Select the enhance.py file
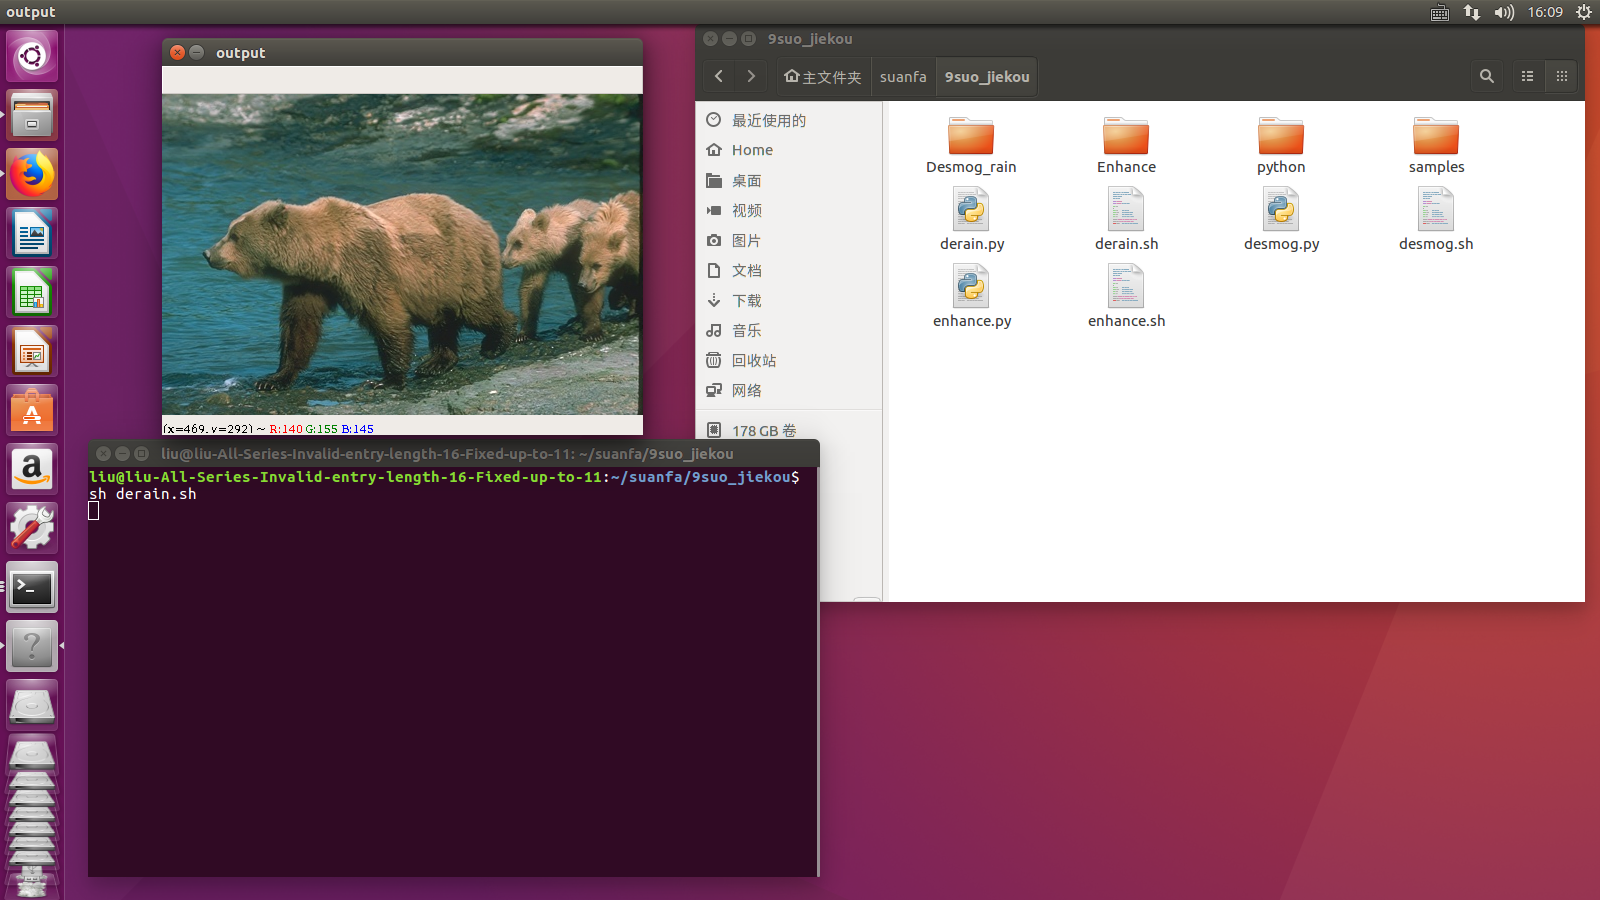1600x900 pixels. click(971, 297)
